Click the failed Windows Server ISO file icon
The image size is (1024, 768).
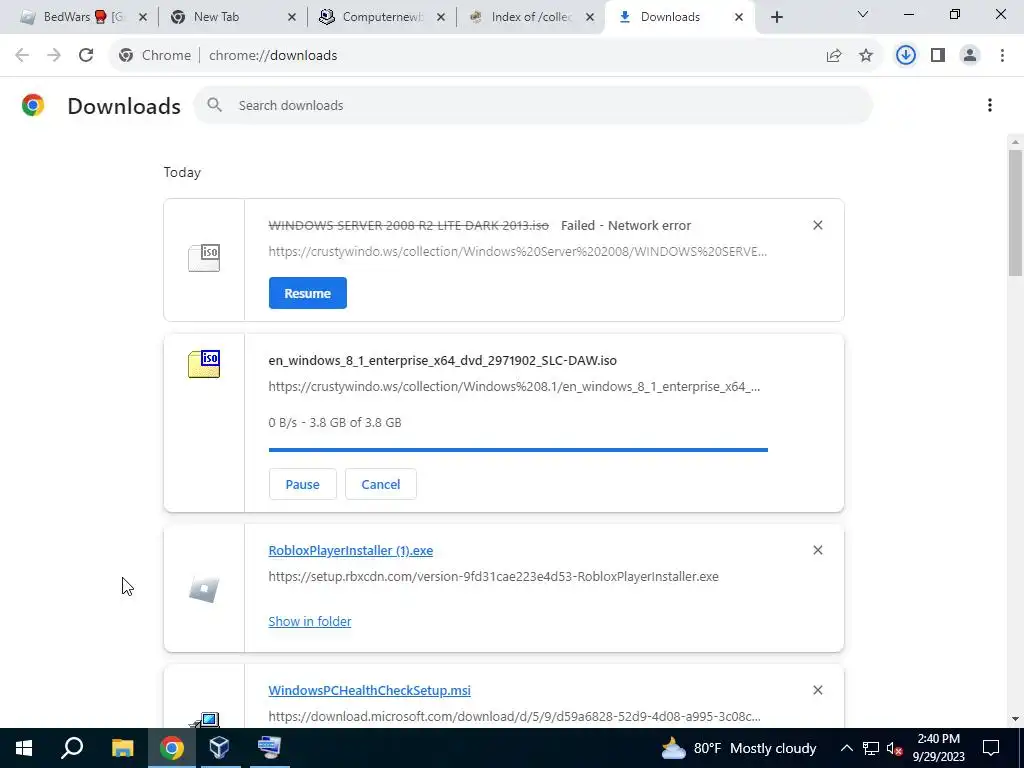[x=204, y=258]
